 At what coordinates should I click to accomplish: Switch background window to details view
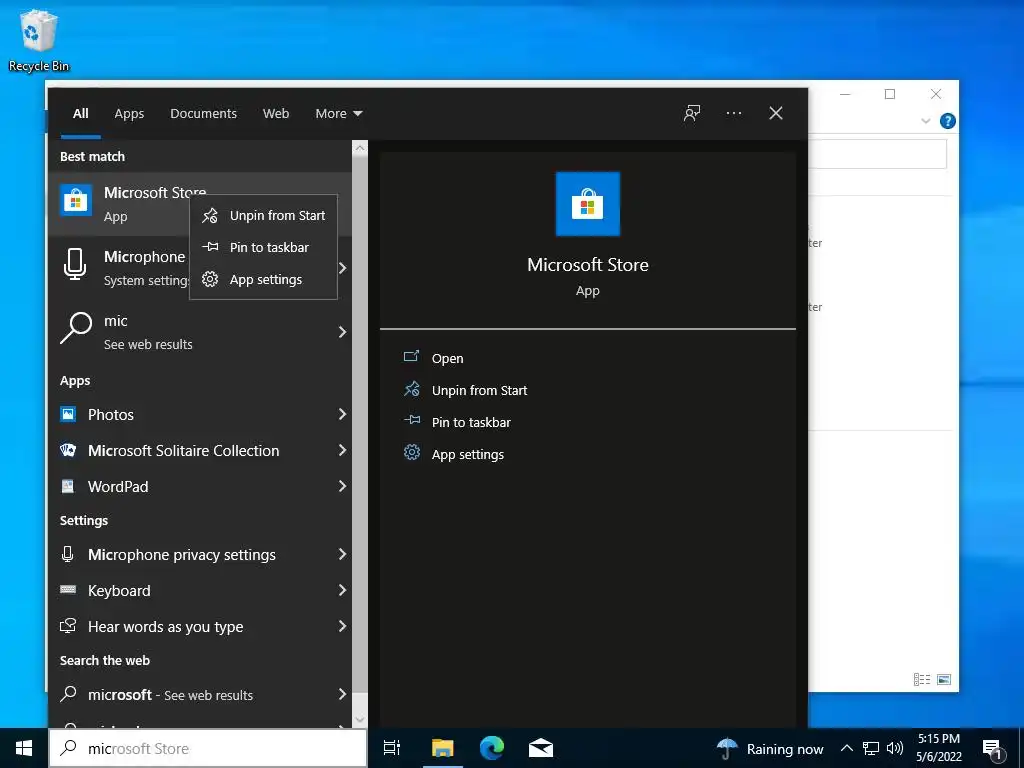click(x=921, y=680)
